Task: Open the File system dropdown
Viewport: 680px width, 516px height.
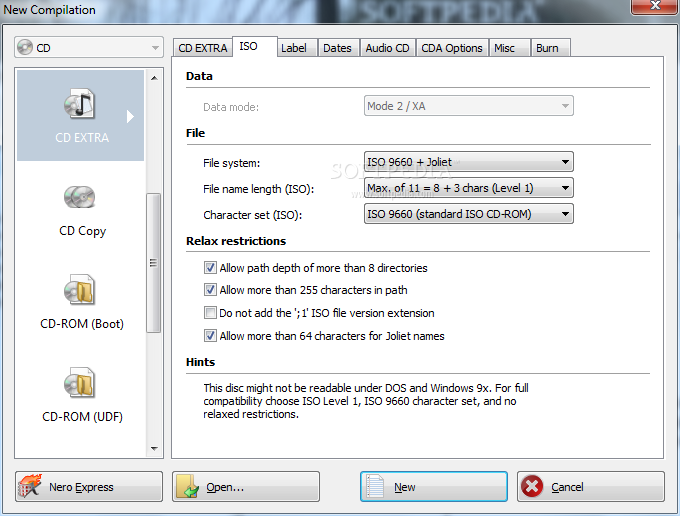Action: (469, 162)
